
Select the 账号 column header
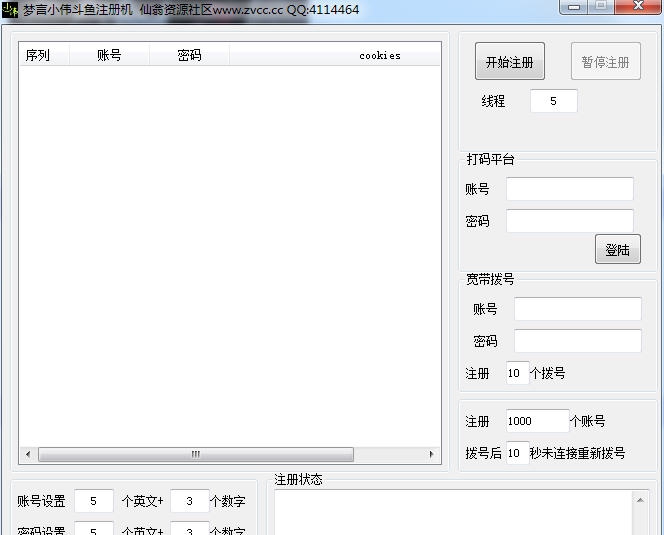pos(109,55)
